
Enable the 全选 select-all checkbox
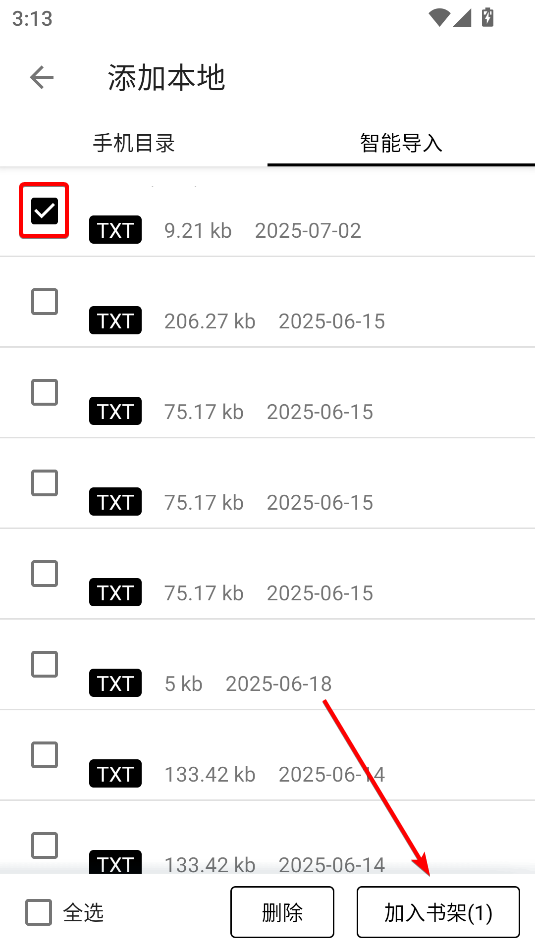click(x=38, y=912)
